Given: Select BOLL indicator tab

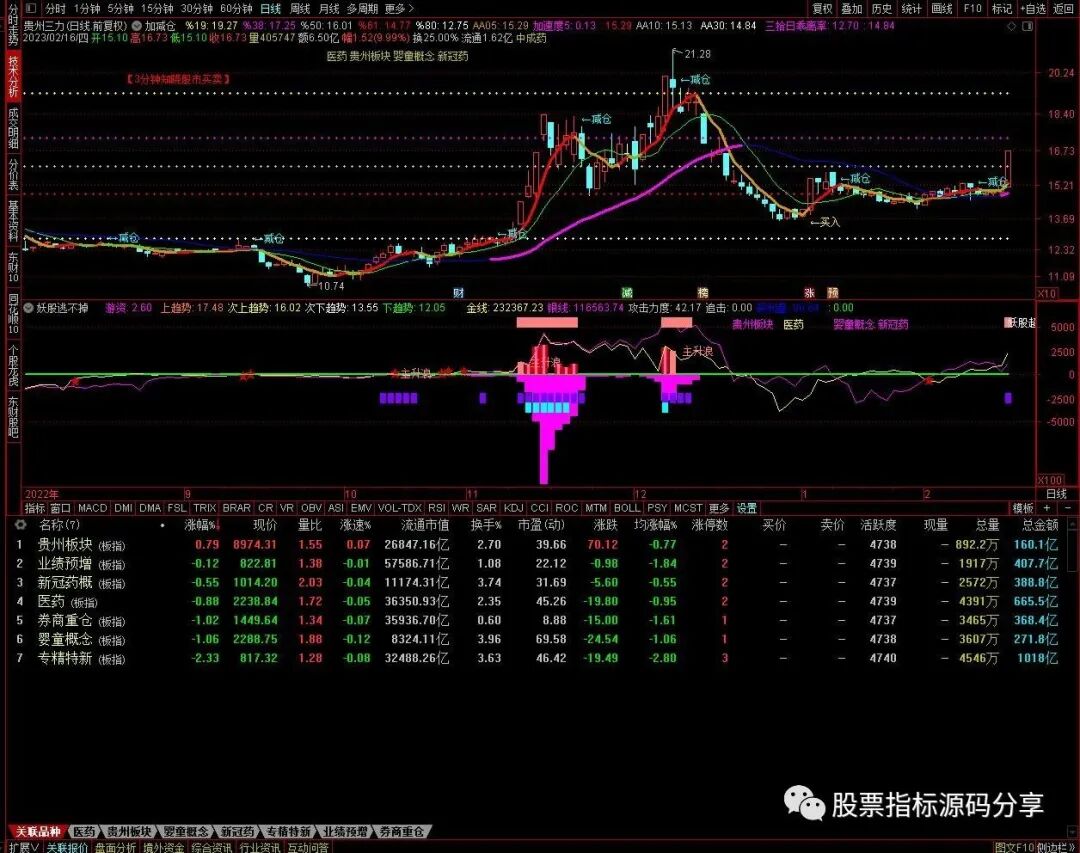Looking at the screenshot, I should pos(627,508).
